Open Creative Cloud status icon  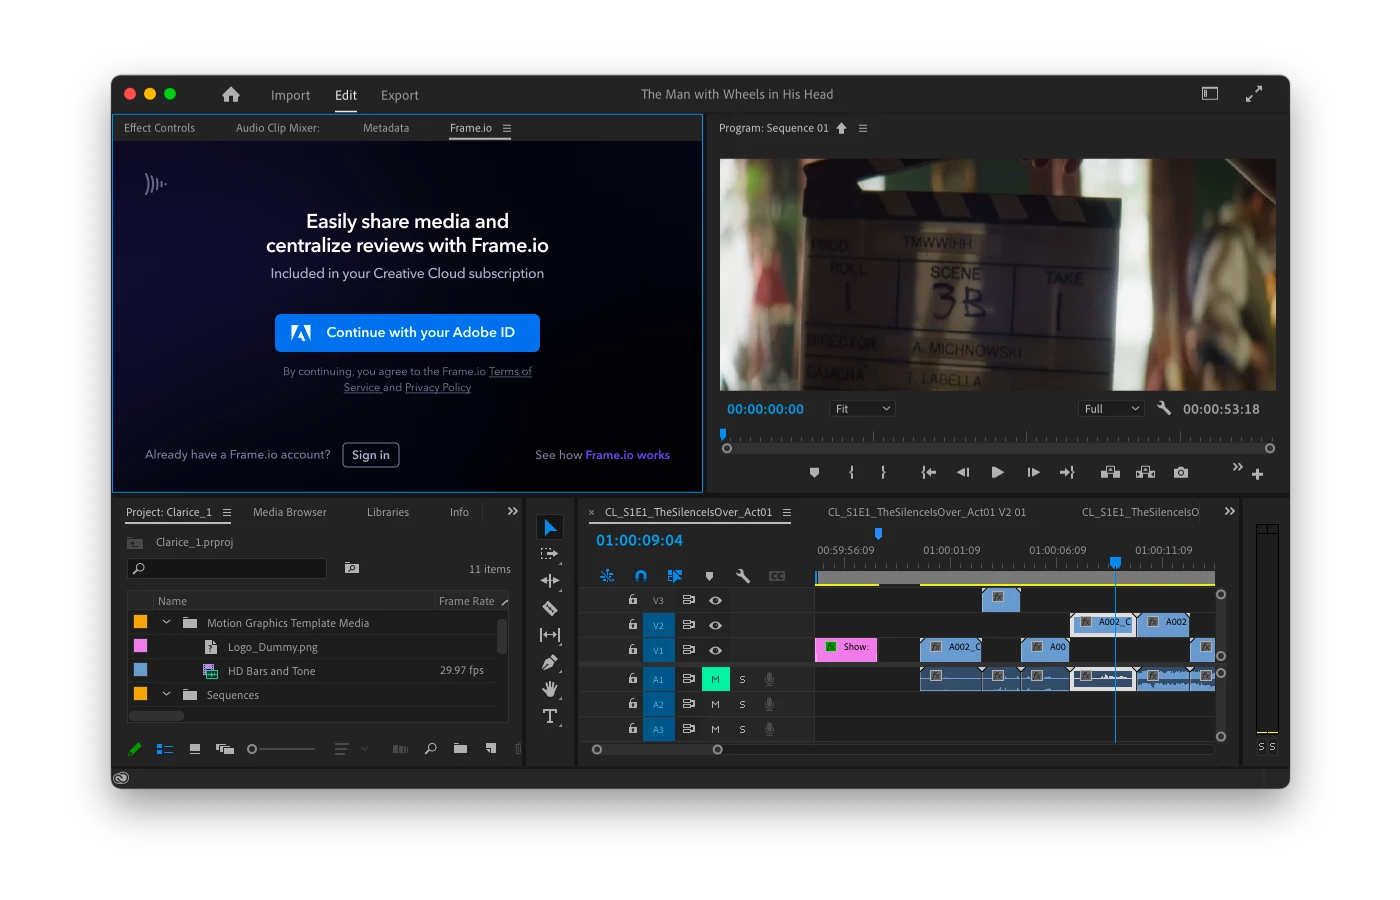[121, 778]
